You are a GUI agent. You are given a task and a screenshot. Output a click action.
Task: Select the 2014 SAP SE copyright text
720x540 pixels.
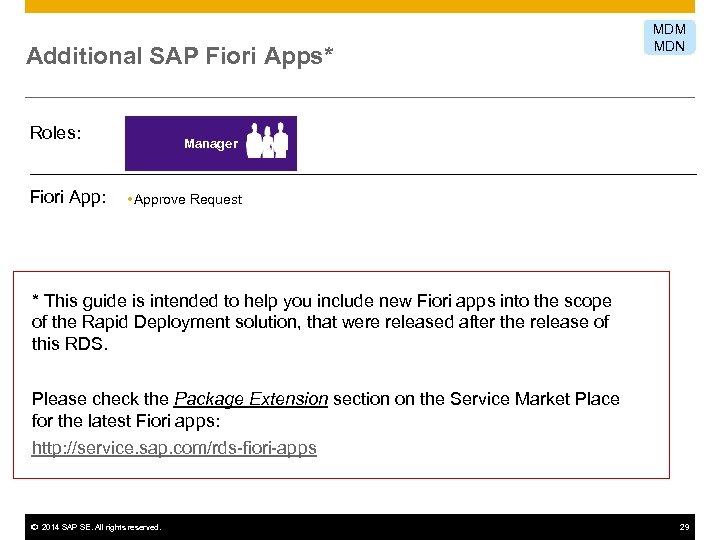[96, 527]
